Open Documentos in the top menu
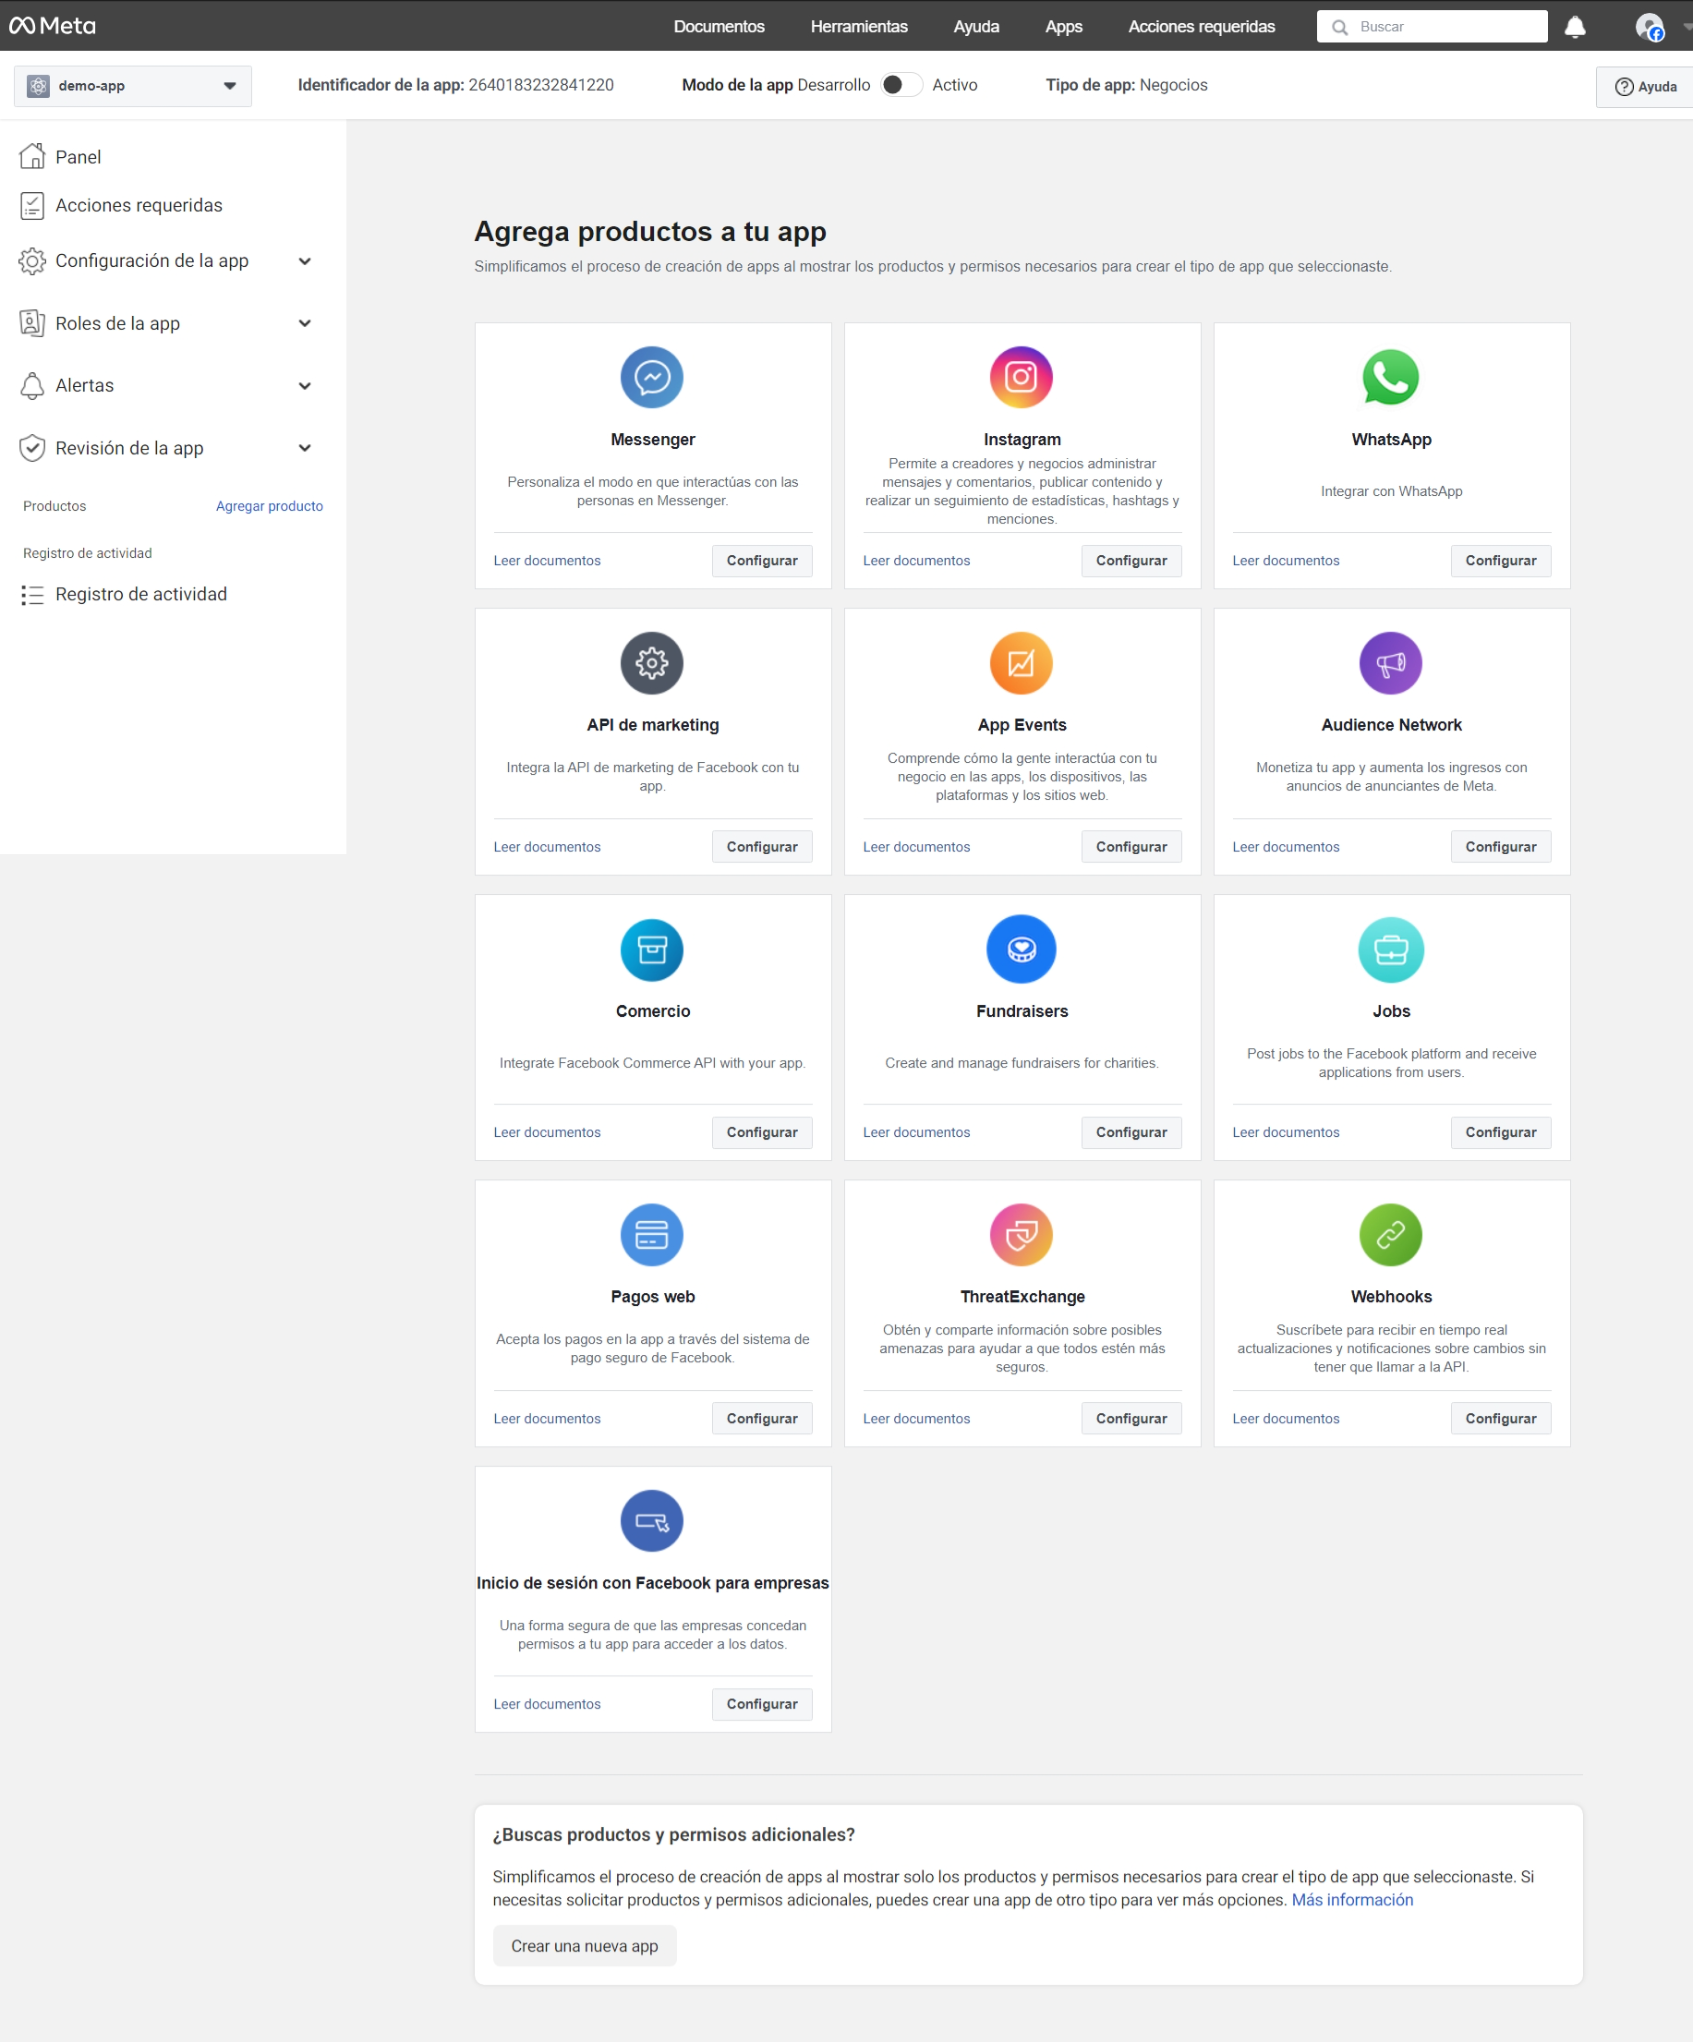 [718, 27]
